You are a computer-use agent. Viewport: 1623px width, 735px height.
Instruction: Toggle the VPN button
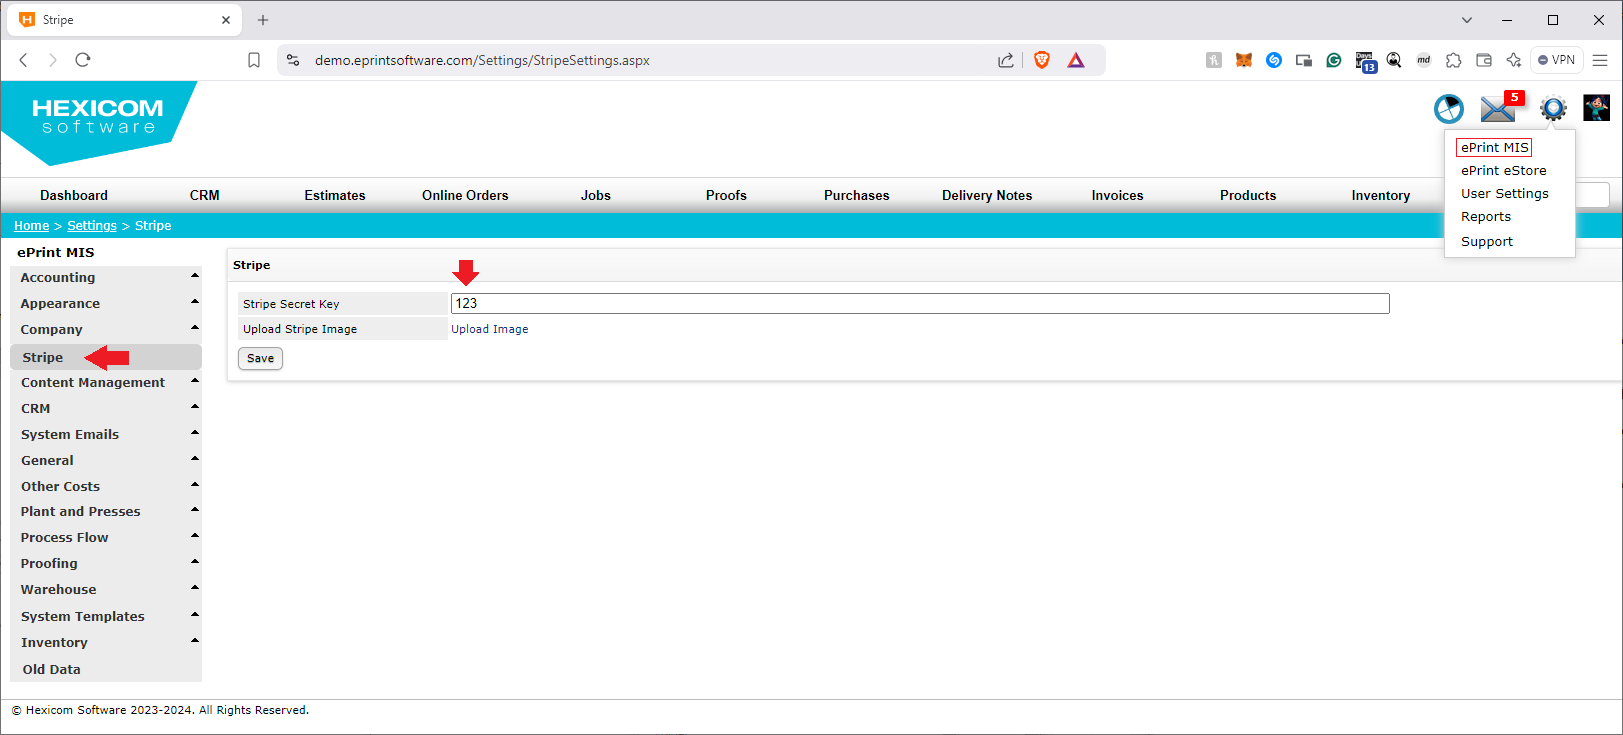(1557, 60)
